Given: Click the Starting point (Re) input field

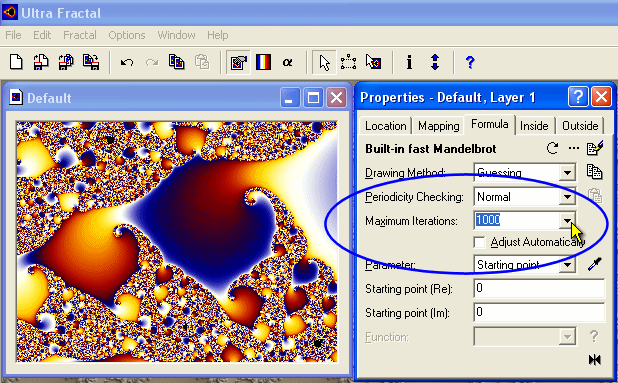Looking at the screenshot, I should tap(539, 288).
